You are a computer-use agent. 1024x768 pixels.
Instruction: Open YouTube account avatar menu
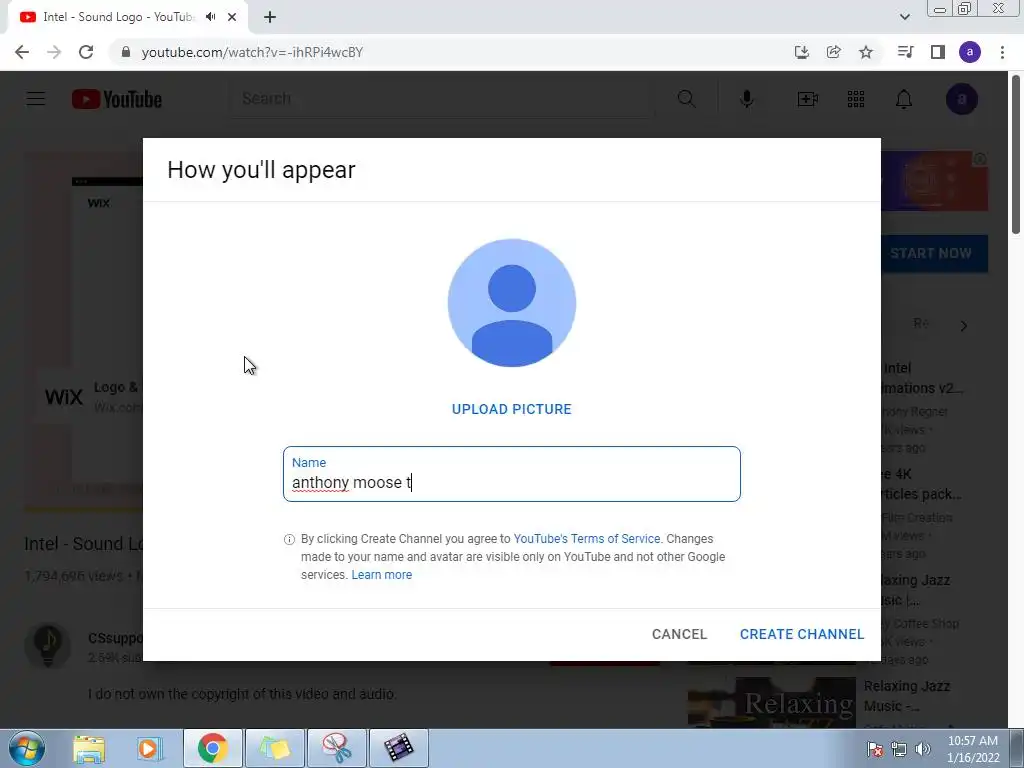point(961,99)
